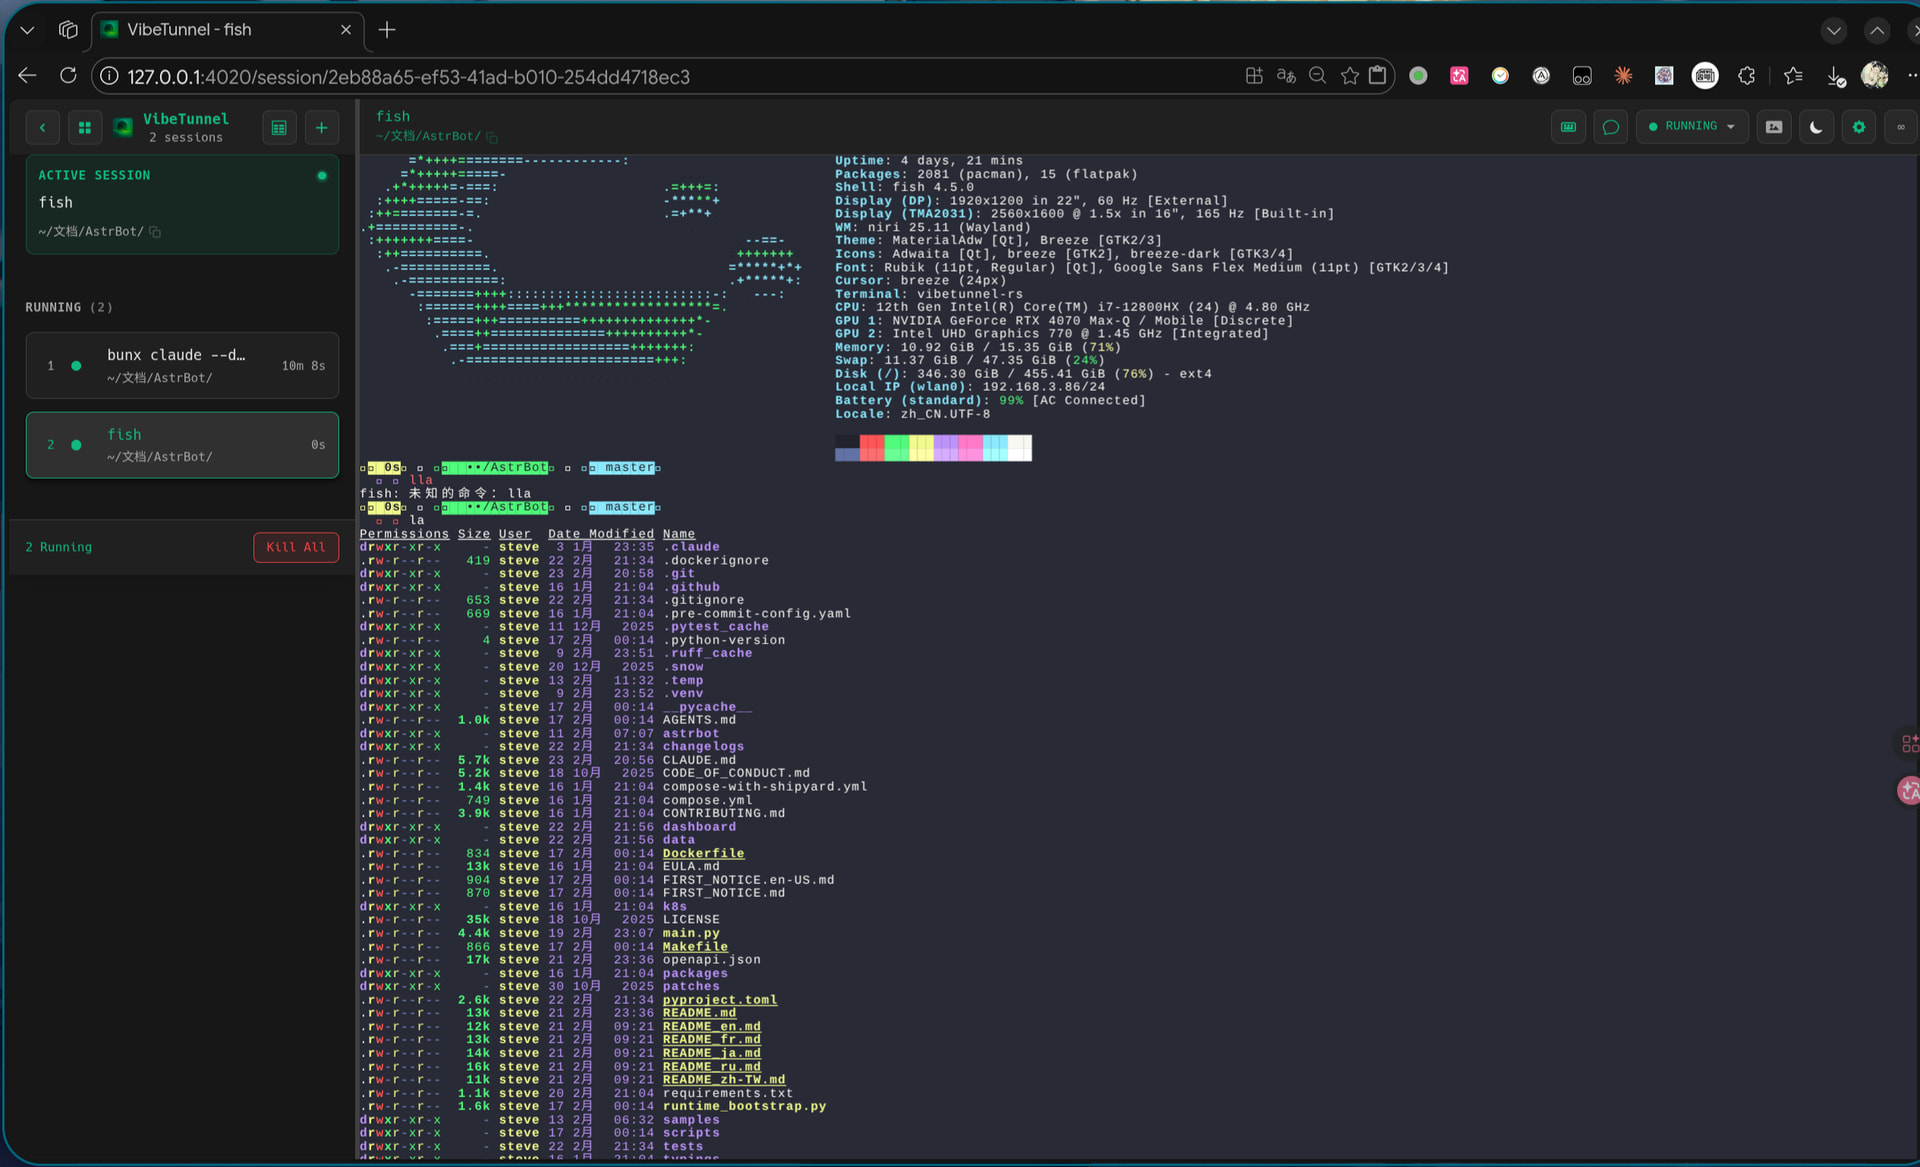
Task: Open VibeTunnel settings gear
Action: pyautogui.click(x=1859, y=127)
